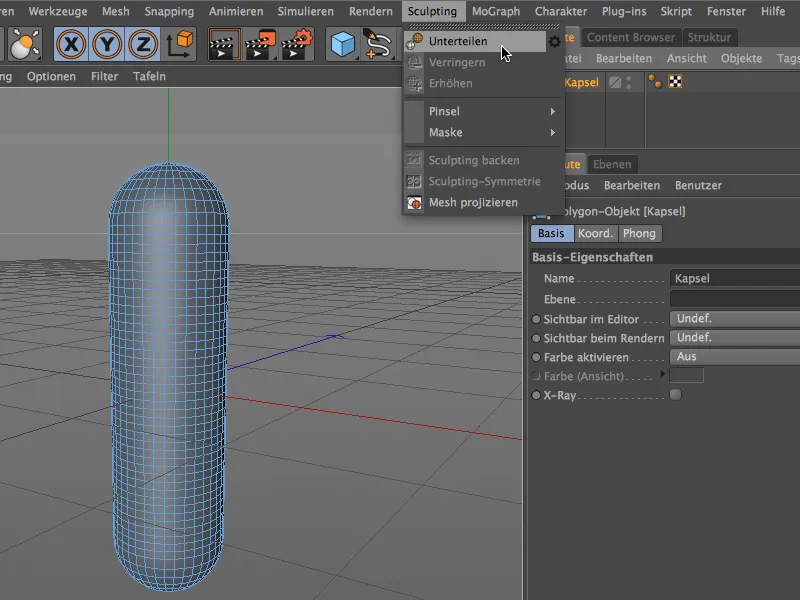Open the Werkzeuge menu

pos(58,11)
